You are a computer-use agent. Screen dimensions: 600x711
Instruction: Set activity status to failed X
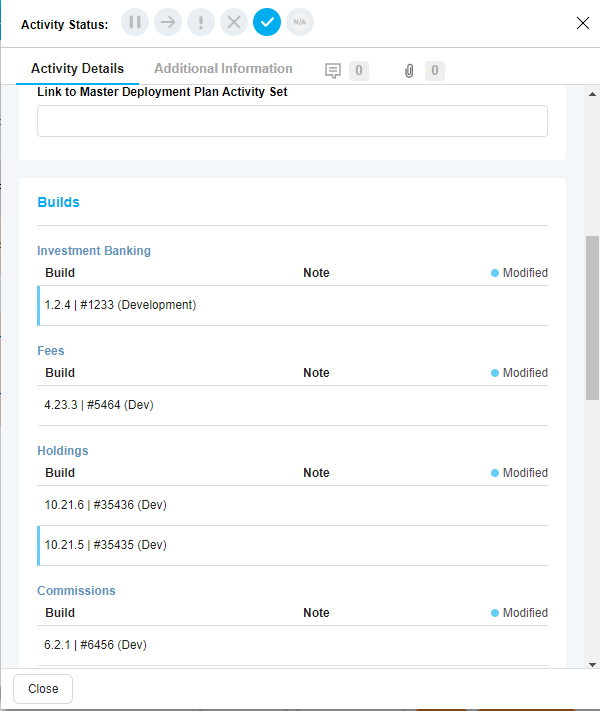(x=234, y=22)
